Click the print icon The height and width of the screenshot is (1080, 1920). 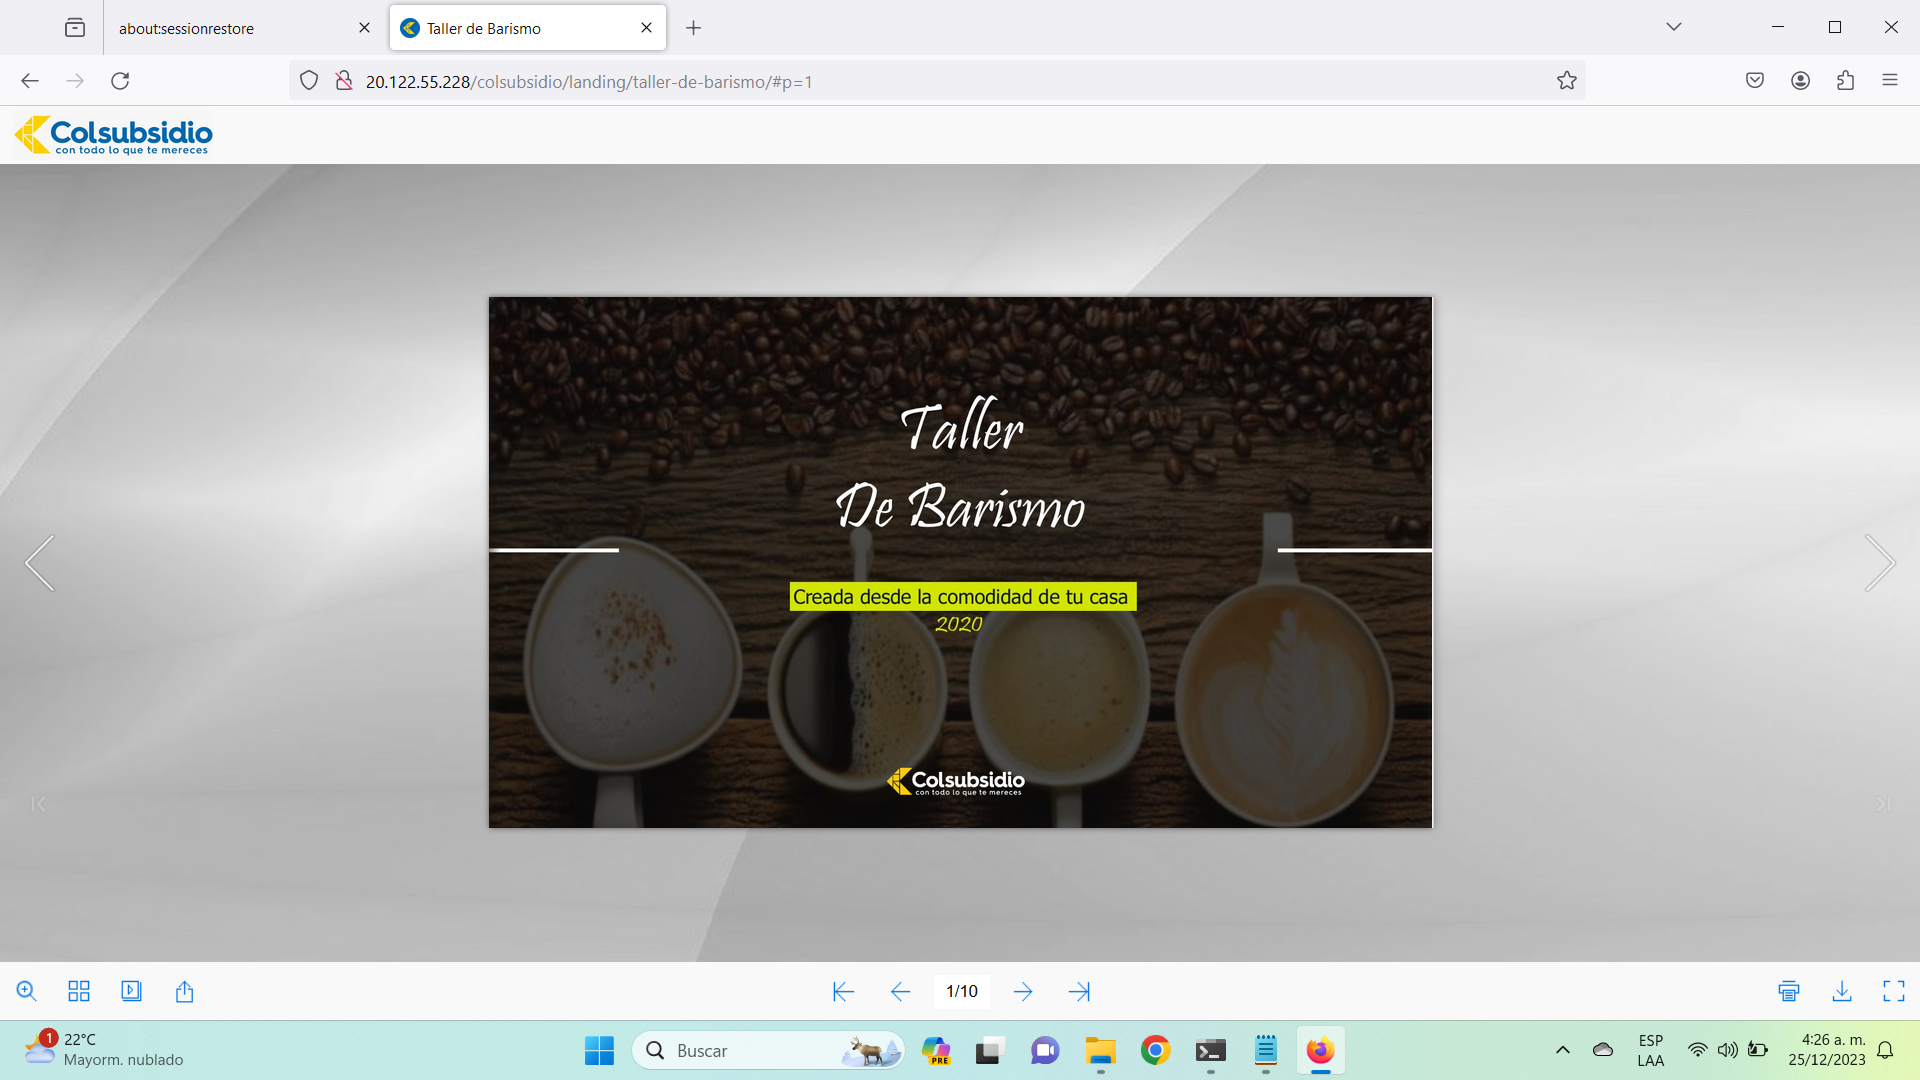coord(1789,991)
